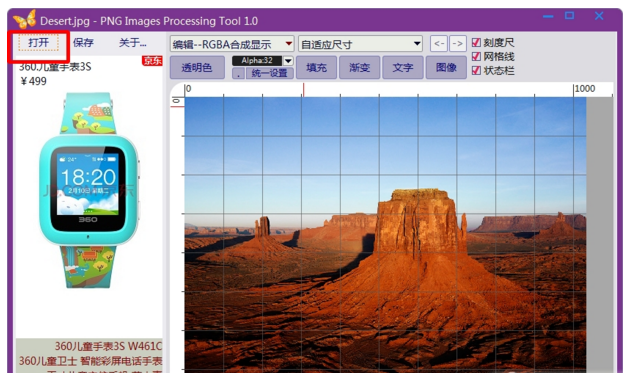Open a file with the 打开 menu
Image resolution: width=627 pixels, height=373 pixels.
(x=38, y=43)
